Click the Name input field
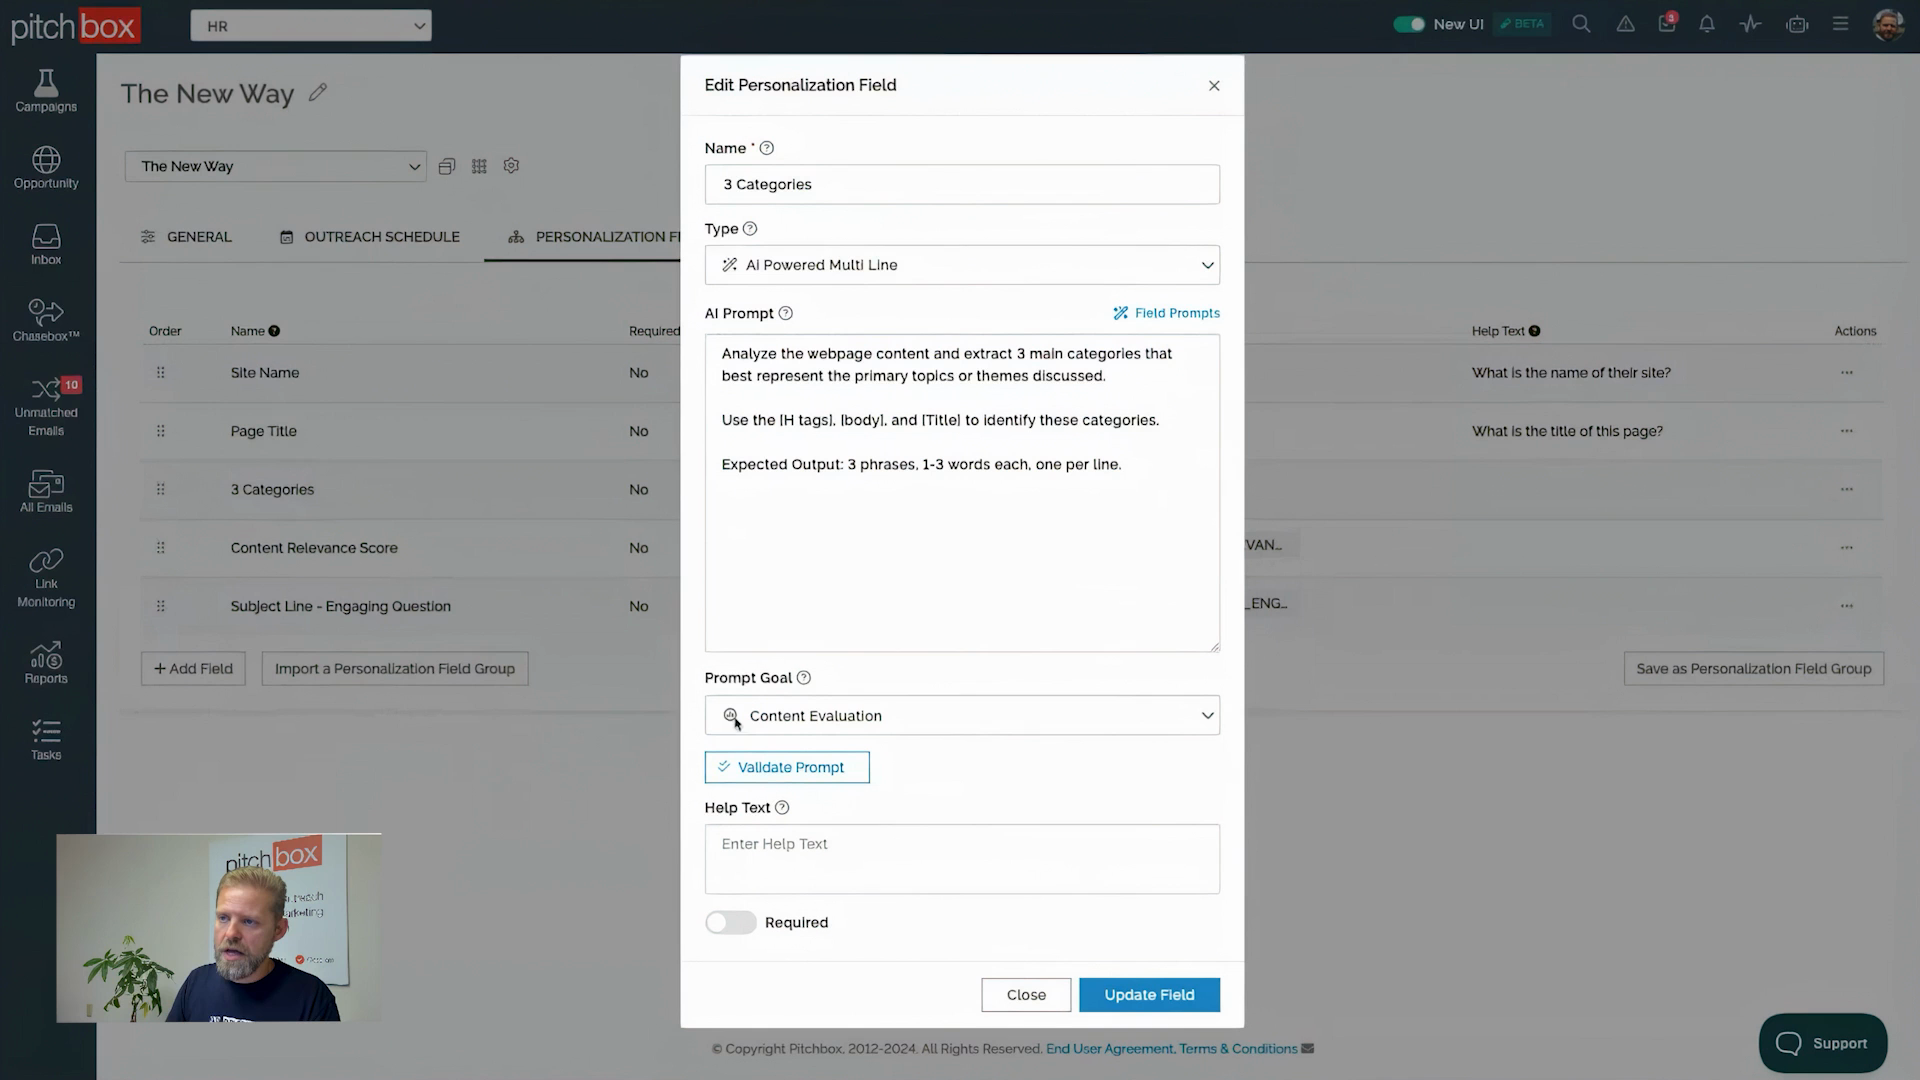This screenshot has width=1920, height=1080. click(962, 185)
